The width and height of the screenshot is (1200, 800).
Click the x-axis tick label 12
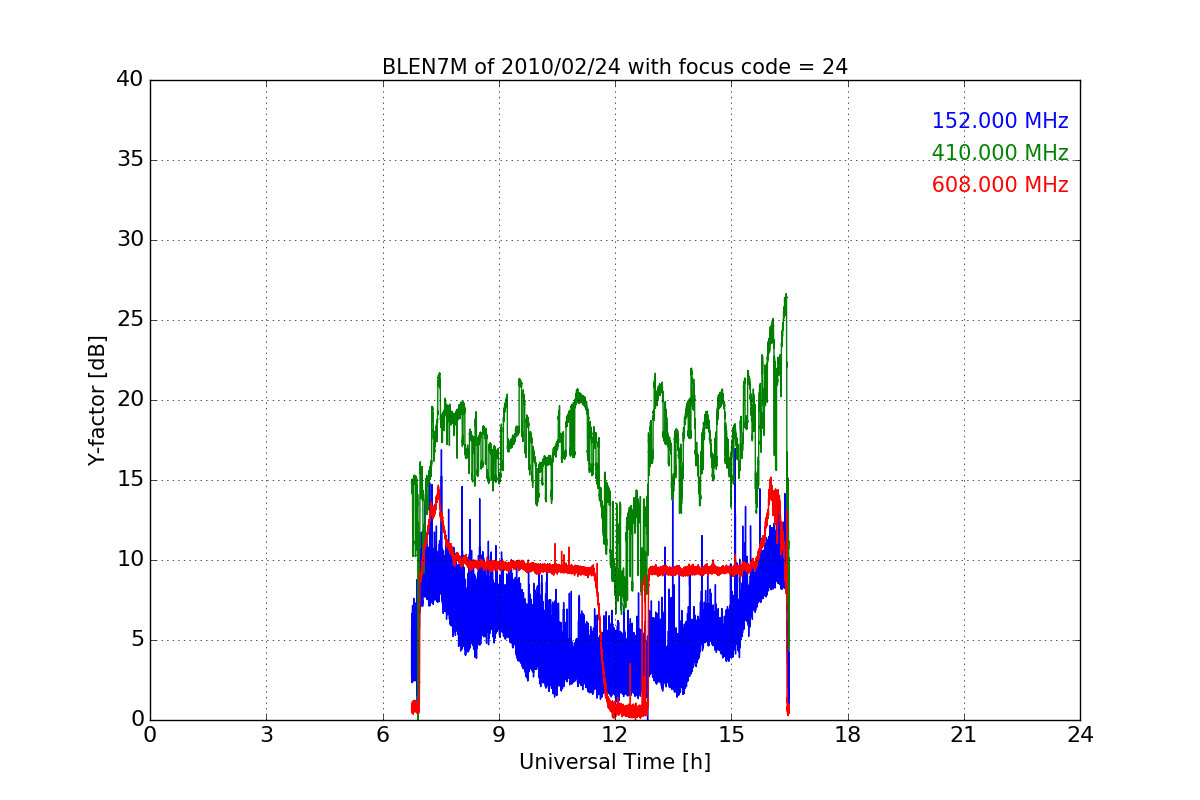(614, 734)
